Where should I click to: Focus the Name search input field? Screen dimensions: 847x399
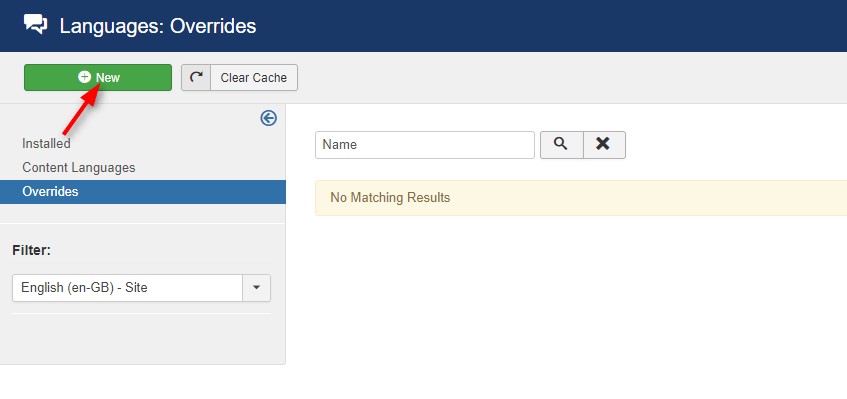425,145
